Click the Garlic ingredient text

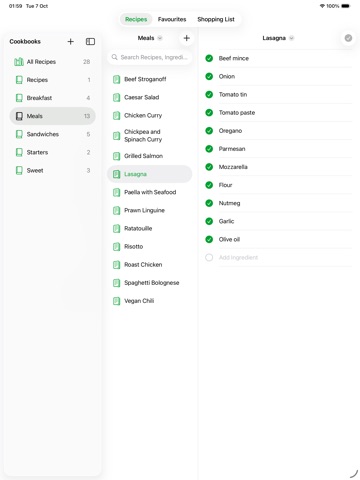pyautogui.click(x=226, y=221)
